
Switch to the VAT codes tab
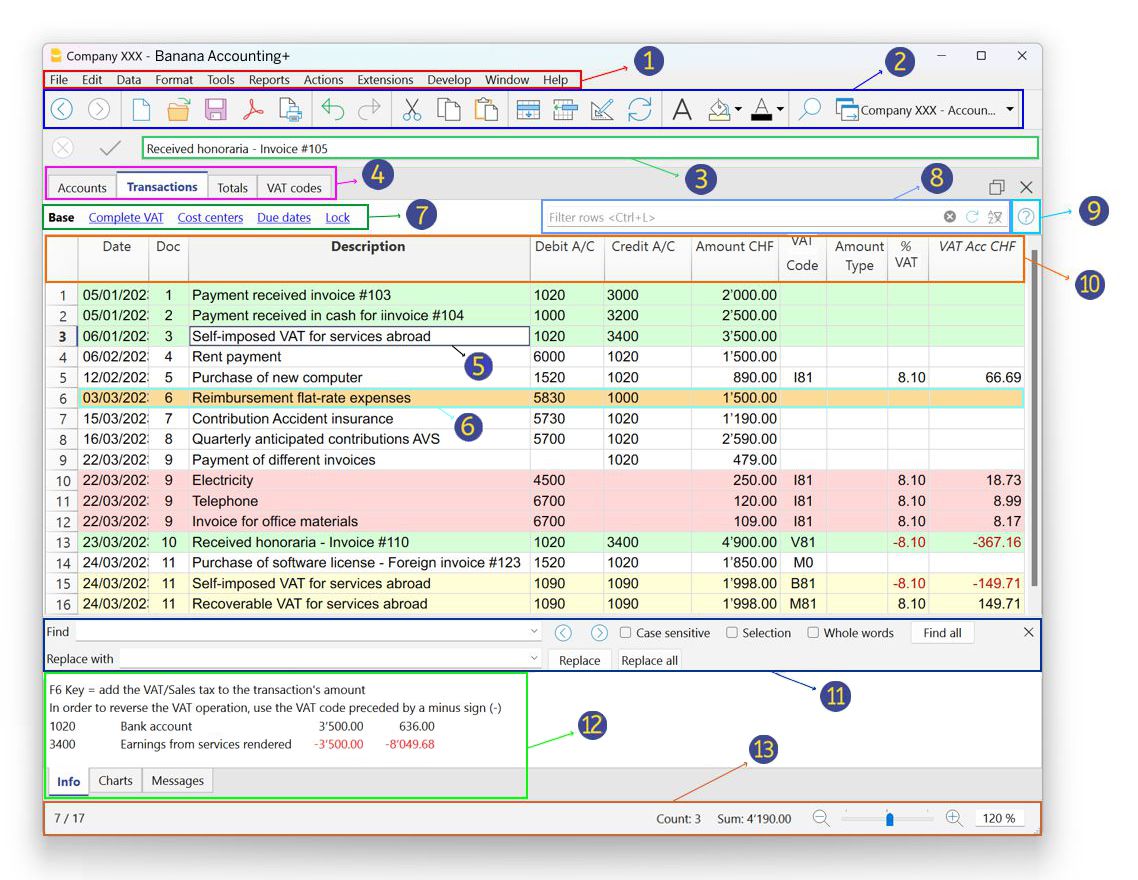[x=294, y=188]
